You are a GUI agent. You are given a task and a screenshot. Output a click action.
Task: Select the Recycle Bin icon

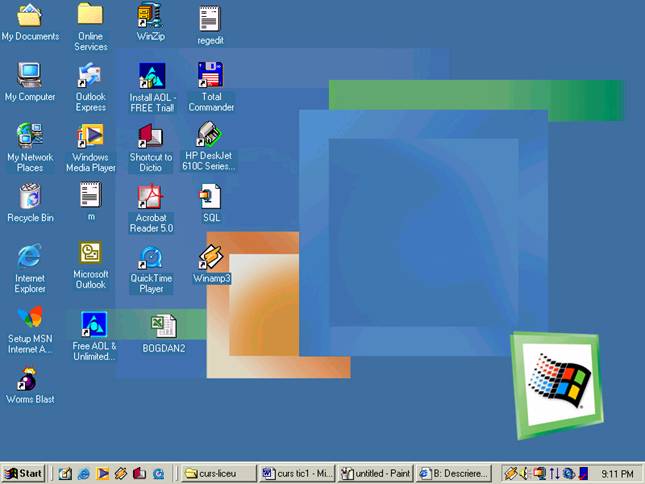coord(30,196)
